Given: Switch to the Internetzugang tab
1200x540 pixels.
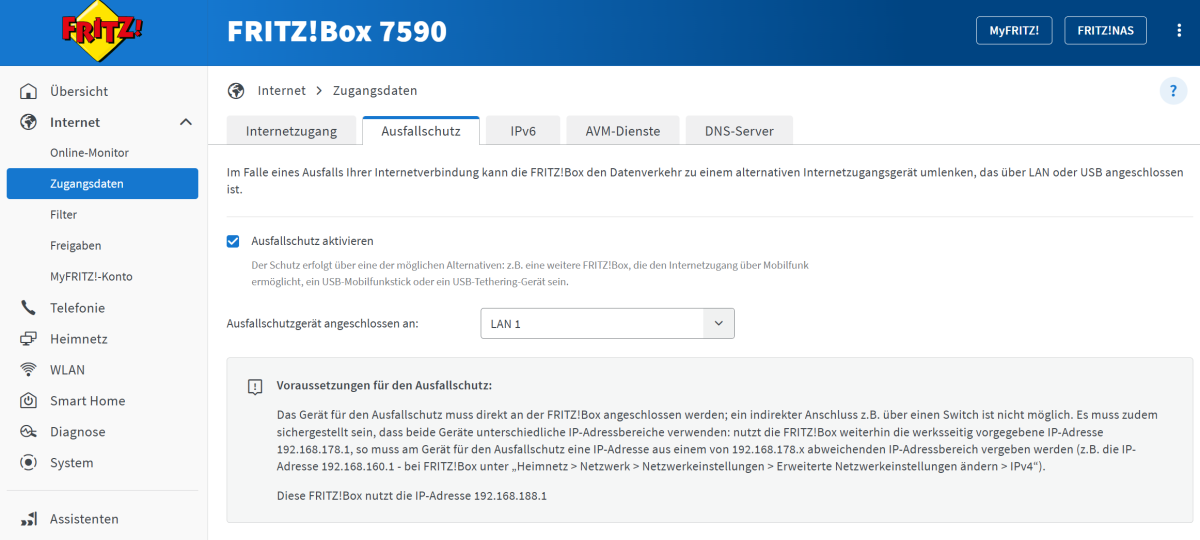Looking at the screenshot, I should 291,131.
